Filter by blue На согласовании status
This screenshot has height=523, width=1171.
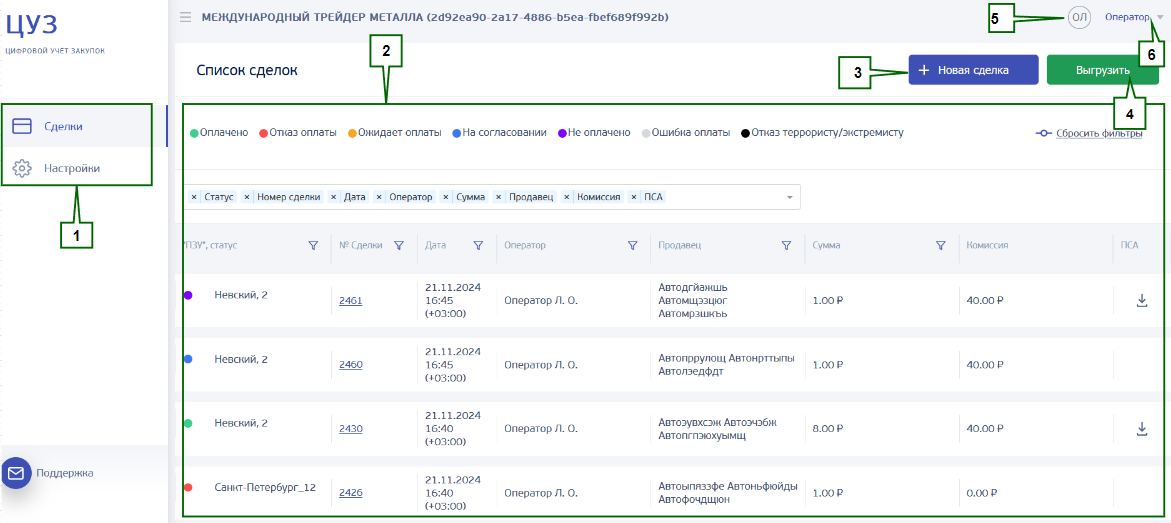click(x=500, y=133)
